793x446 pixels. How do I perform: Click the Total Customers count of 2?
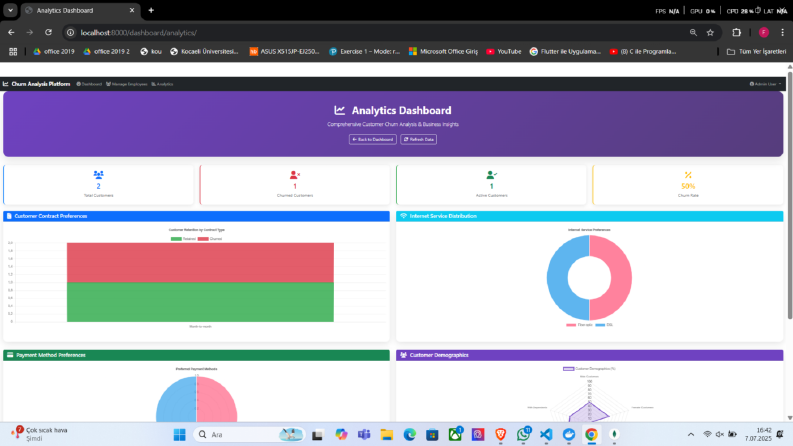99,186
